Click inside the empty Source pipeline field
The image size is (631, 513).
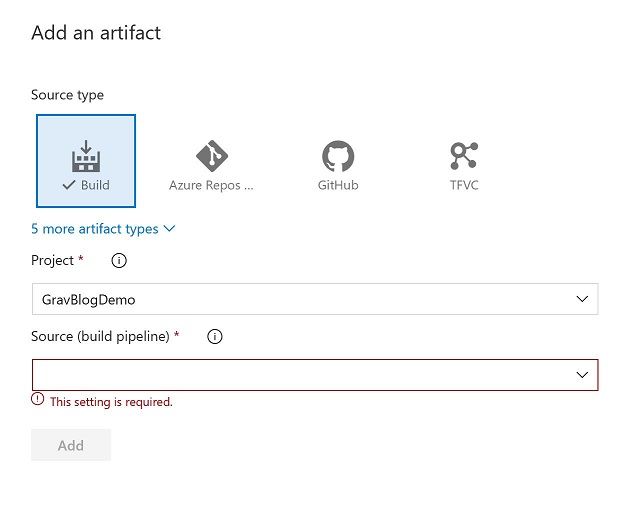[x=300, y=375]
